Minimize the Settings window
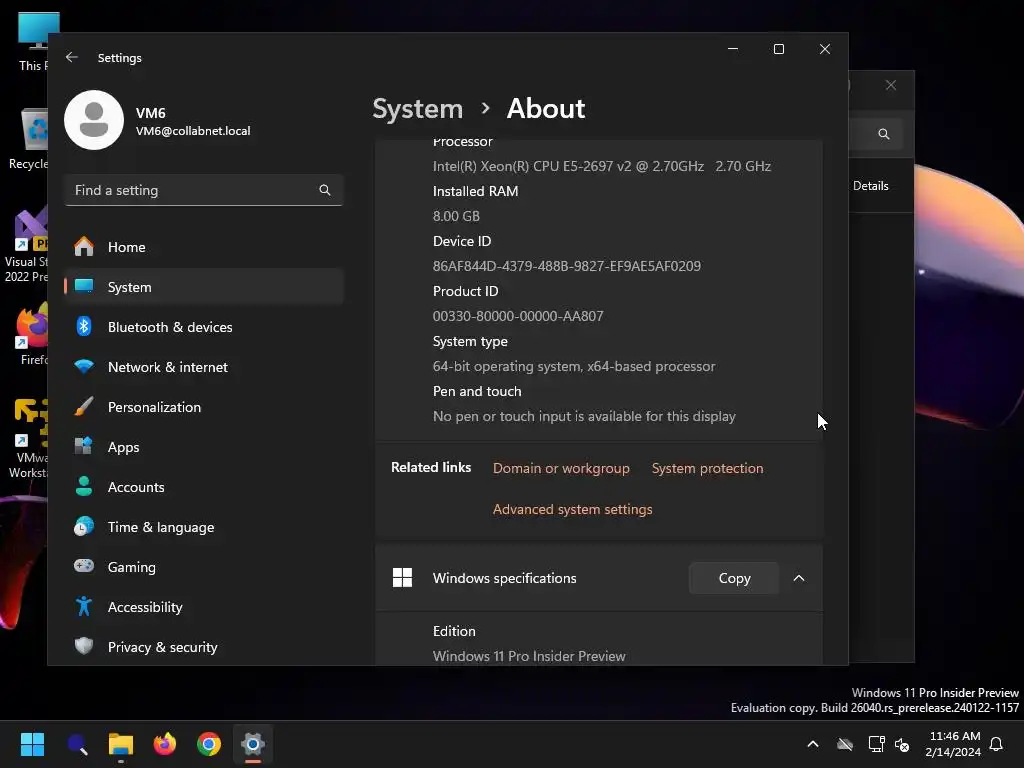This screenshot has width=1024, height=768. (733, 49)
